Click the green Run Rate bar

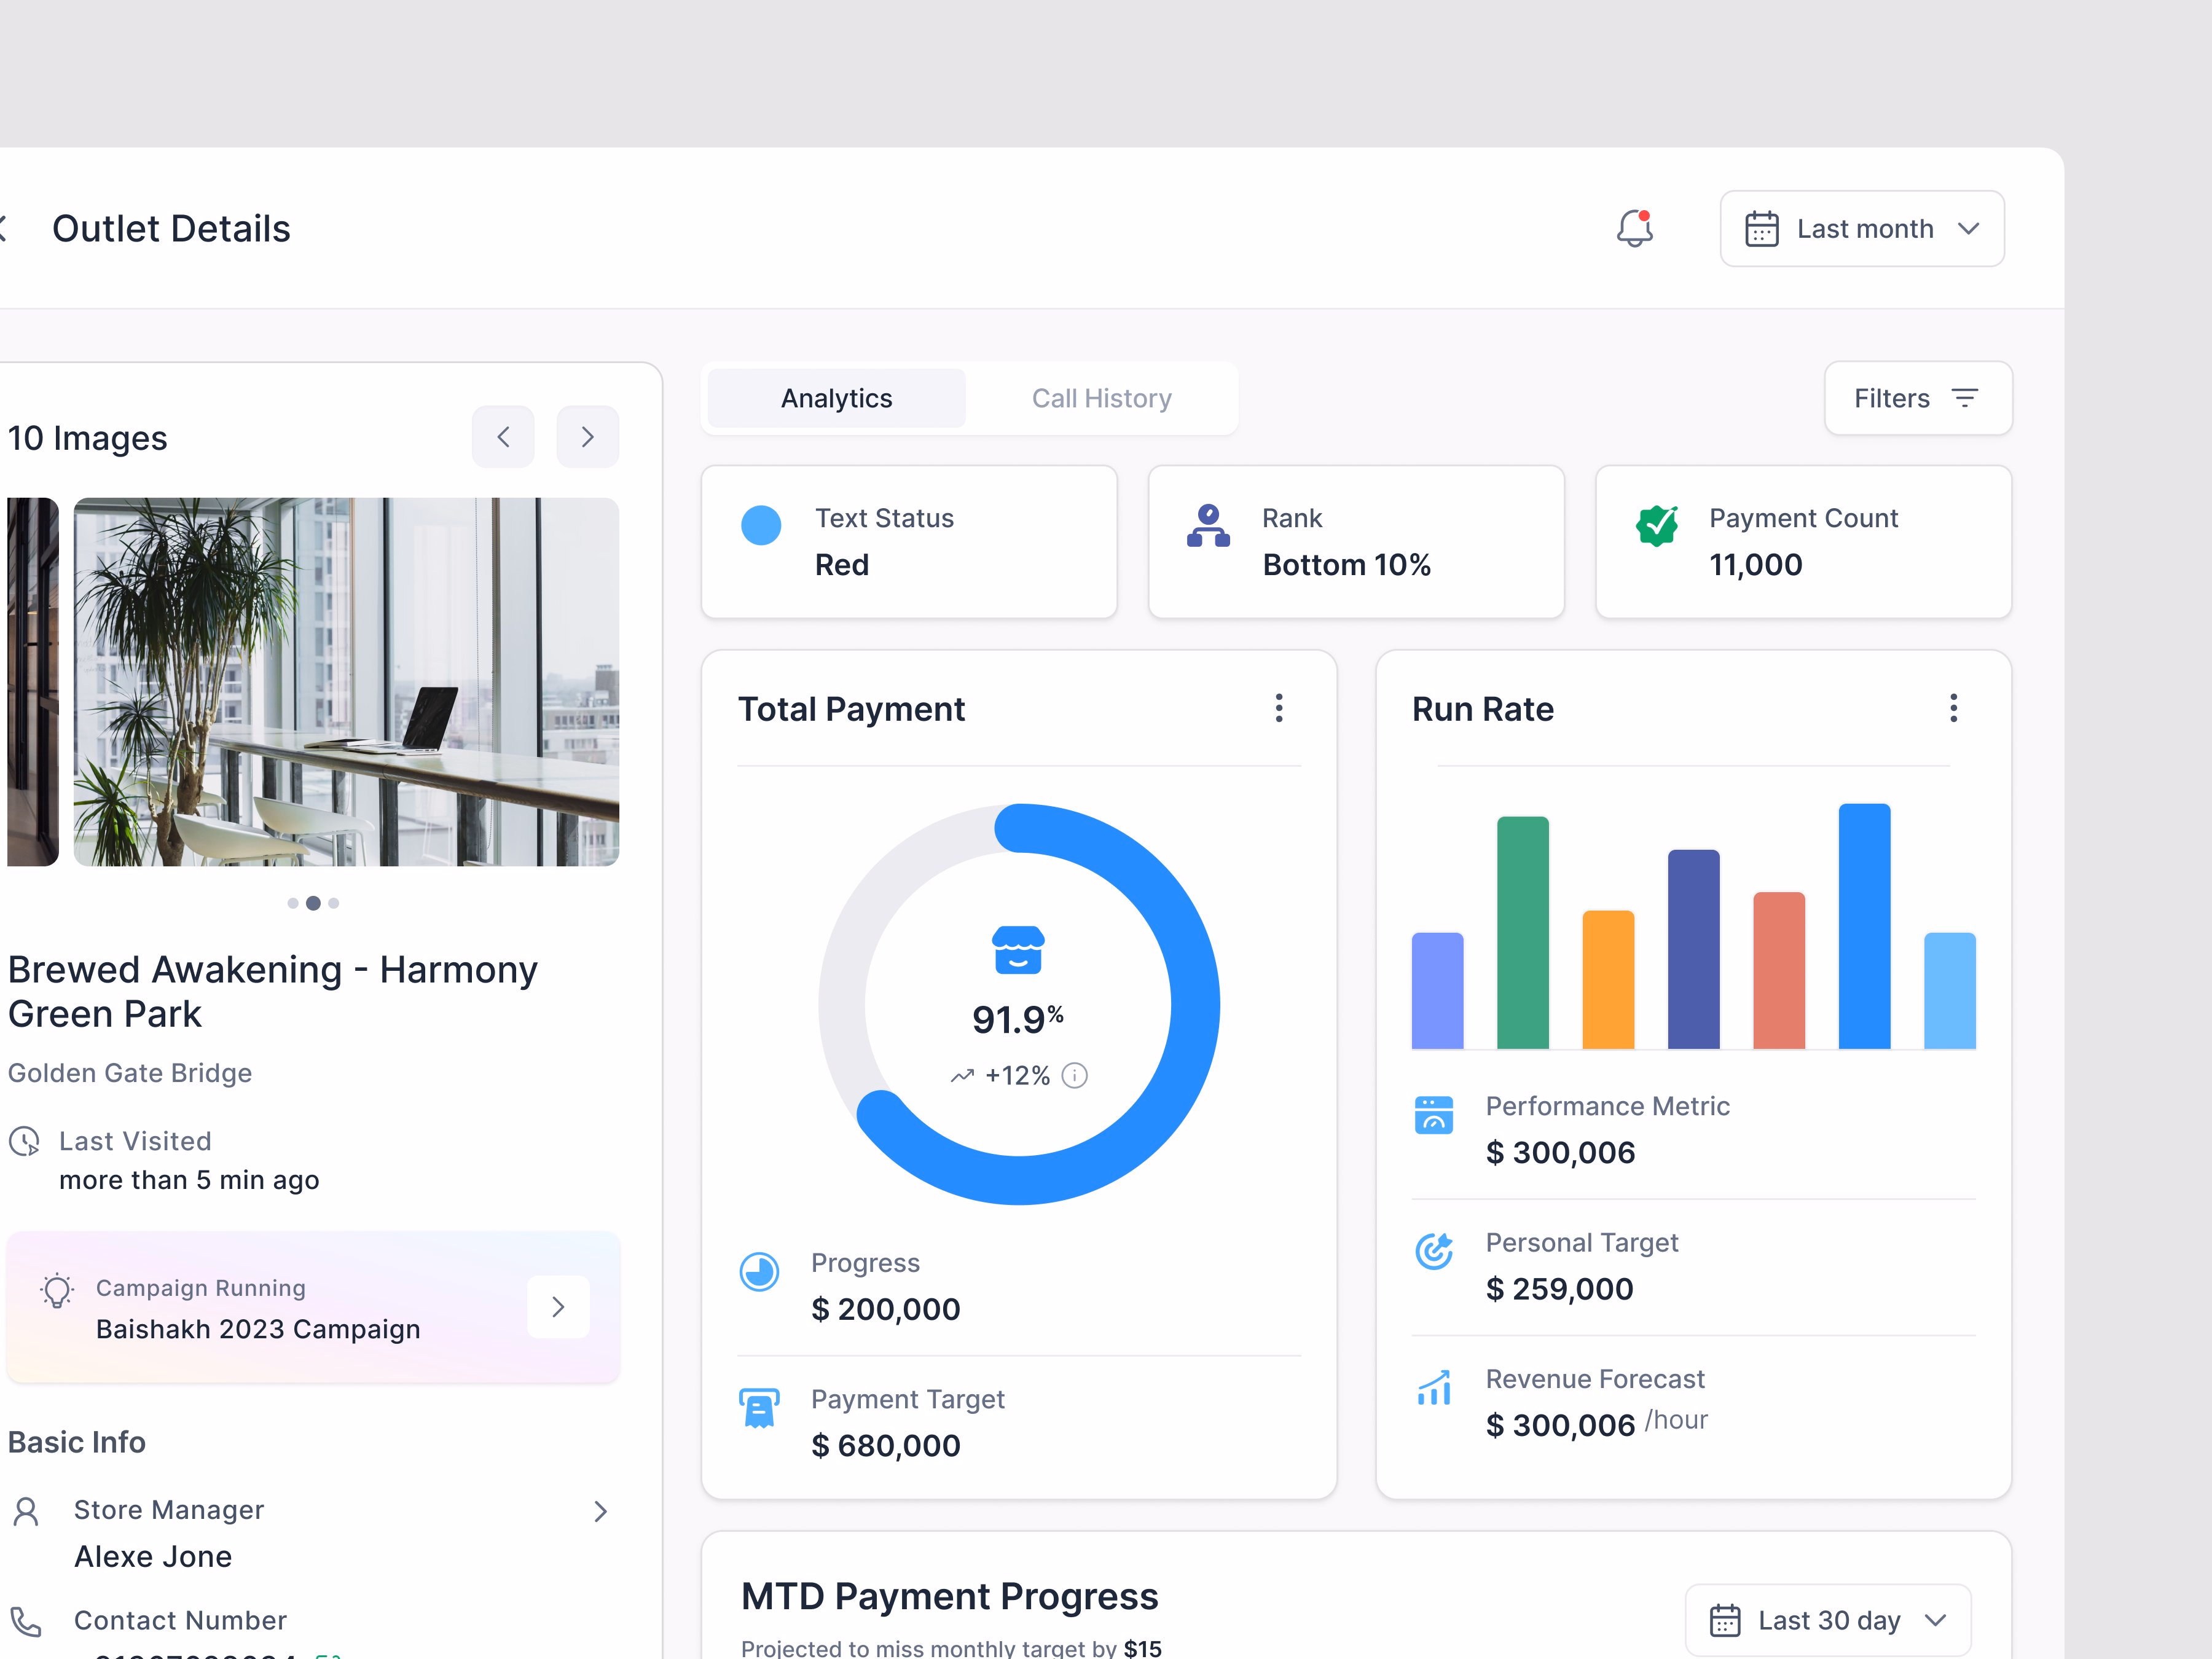1522,933
